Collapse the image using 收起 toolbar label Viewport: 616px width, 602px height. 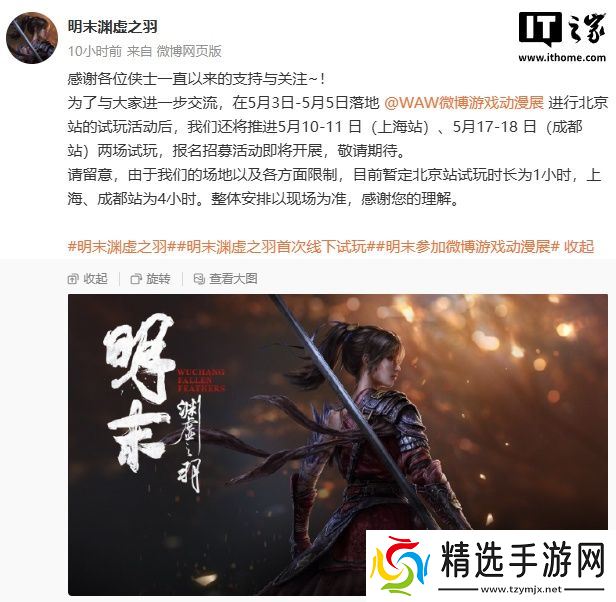coord(95,279)
